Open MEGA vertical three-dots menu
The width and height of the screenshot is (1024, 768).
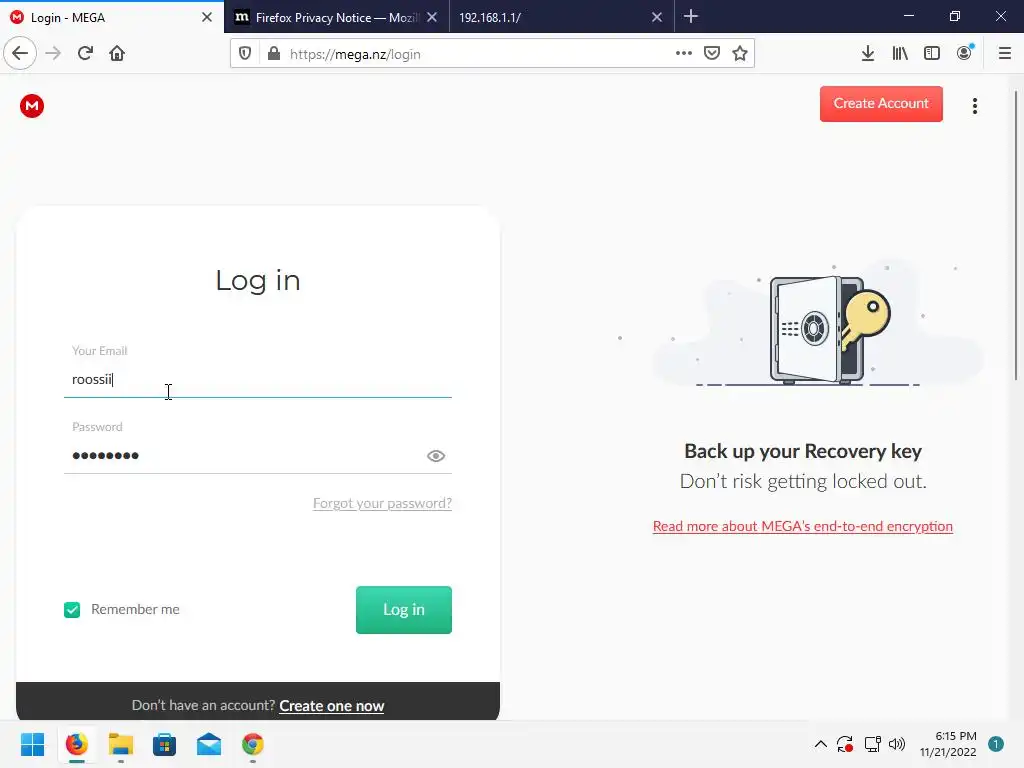974,106
